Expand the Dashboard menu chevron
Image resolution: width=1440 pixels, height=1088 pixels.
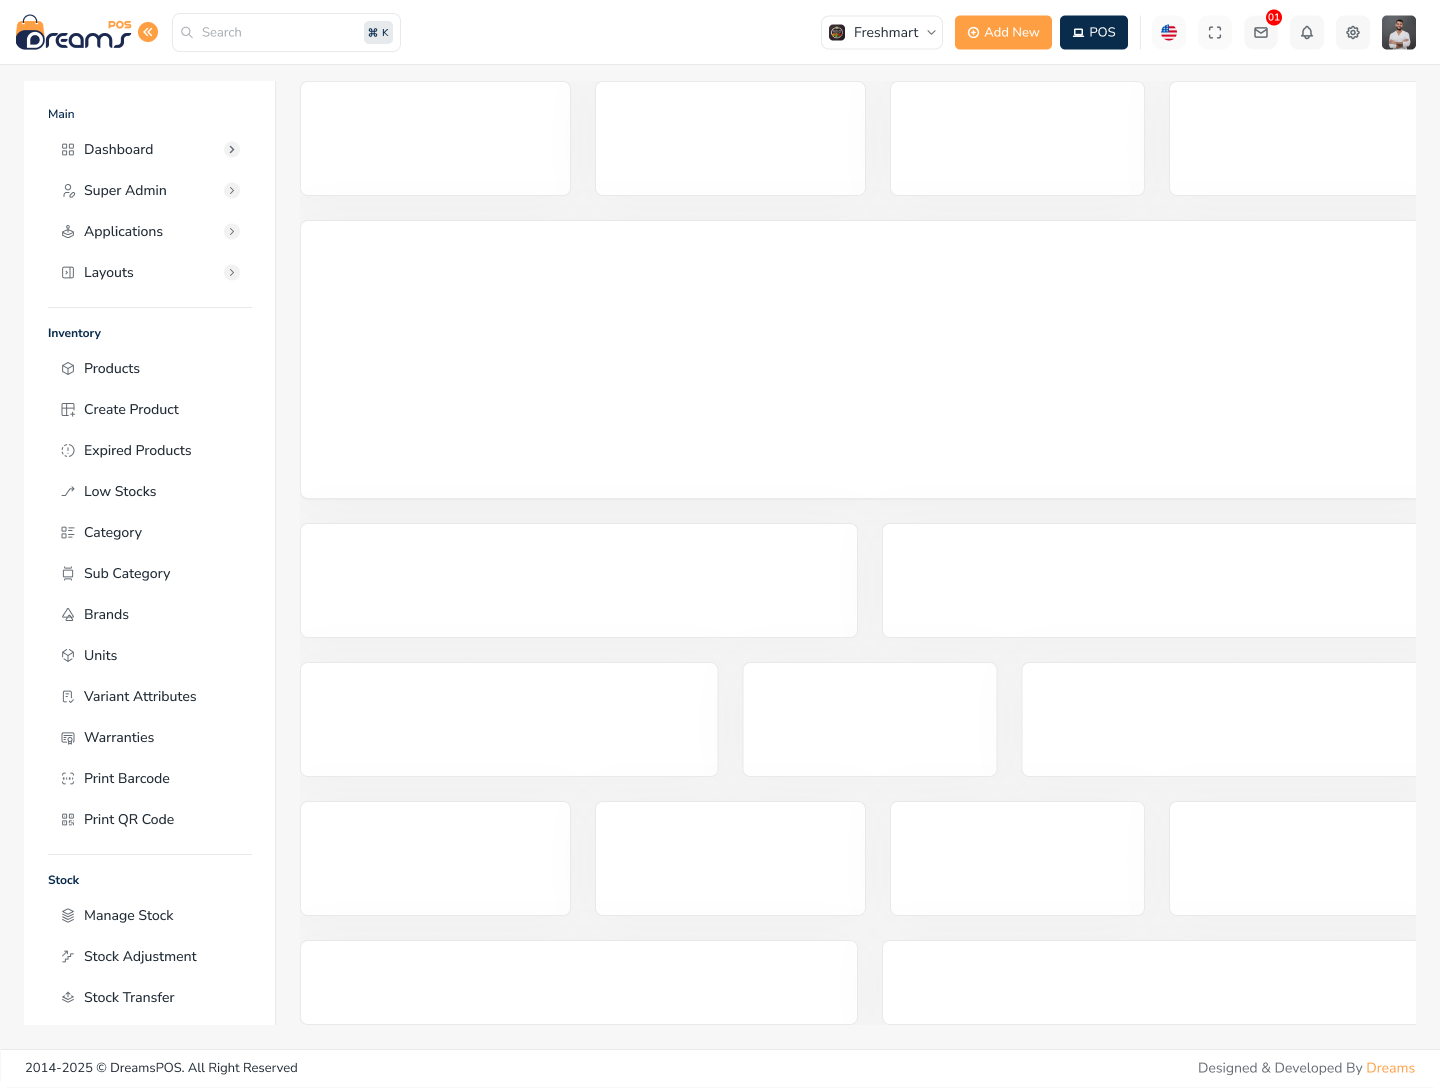[x=232, y=149]
